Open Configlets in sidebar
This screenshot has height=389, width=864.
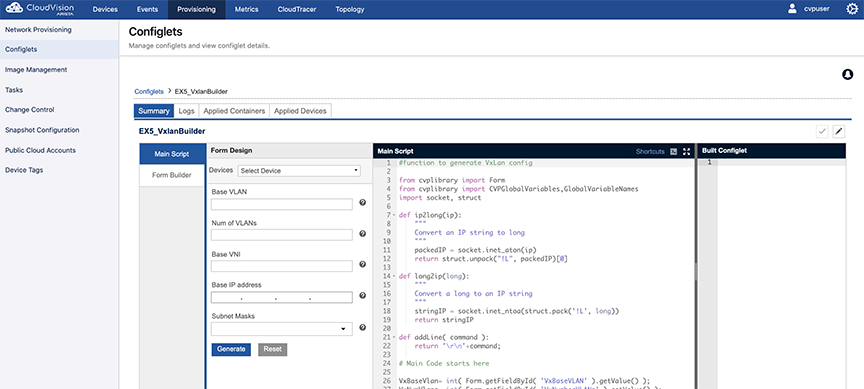point(60,49)
